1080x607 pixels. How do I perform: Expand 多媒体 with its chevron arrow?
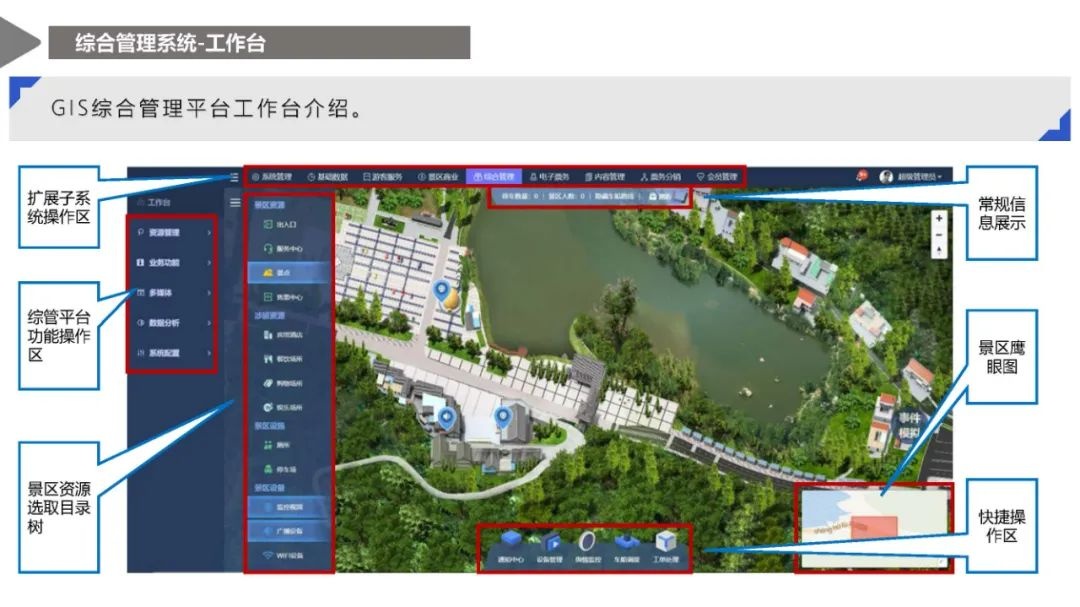coord(209,293)
